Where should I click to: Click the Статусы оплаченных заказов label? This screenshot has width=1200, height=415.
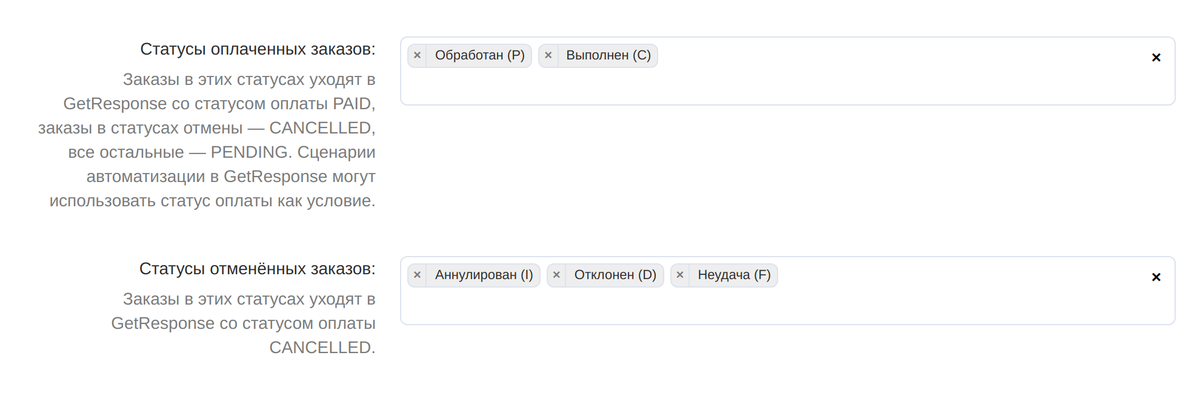tap(257, 50)
